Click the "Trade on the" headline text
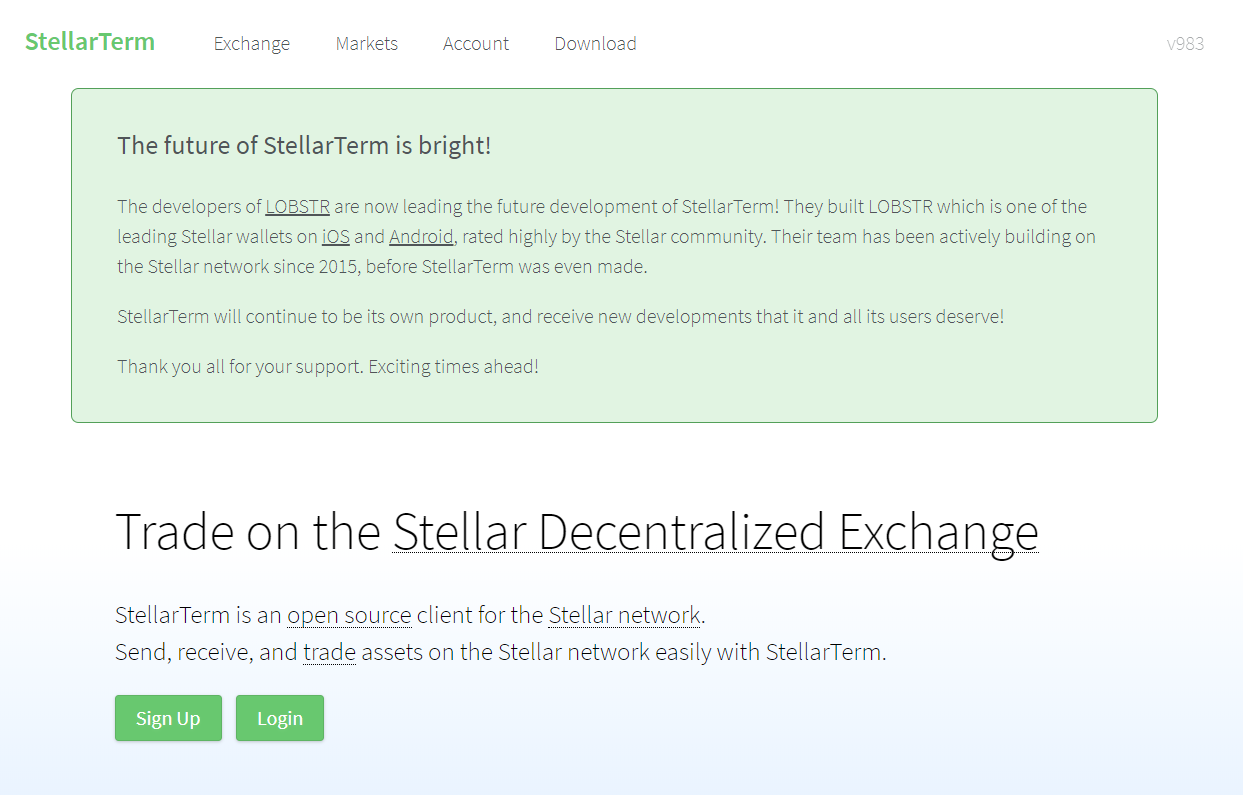Screen dimensions: 1243x795 tap(247, 532)
